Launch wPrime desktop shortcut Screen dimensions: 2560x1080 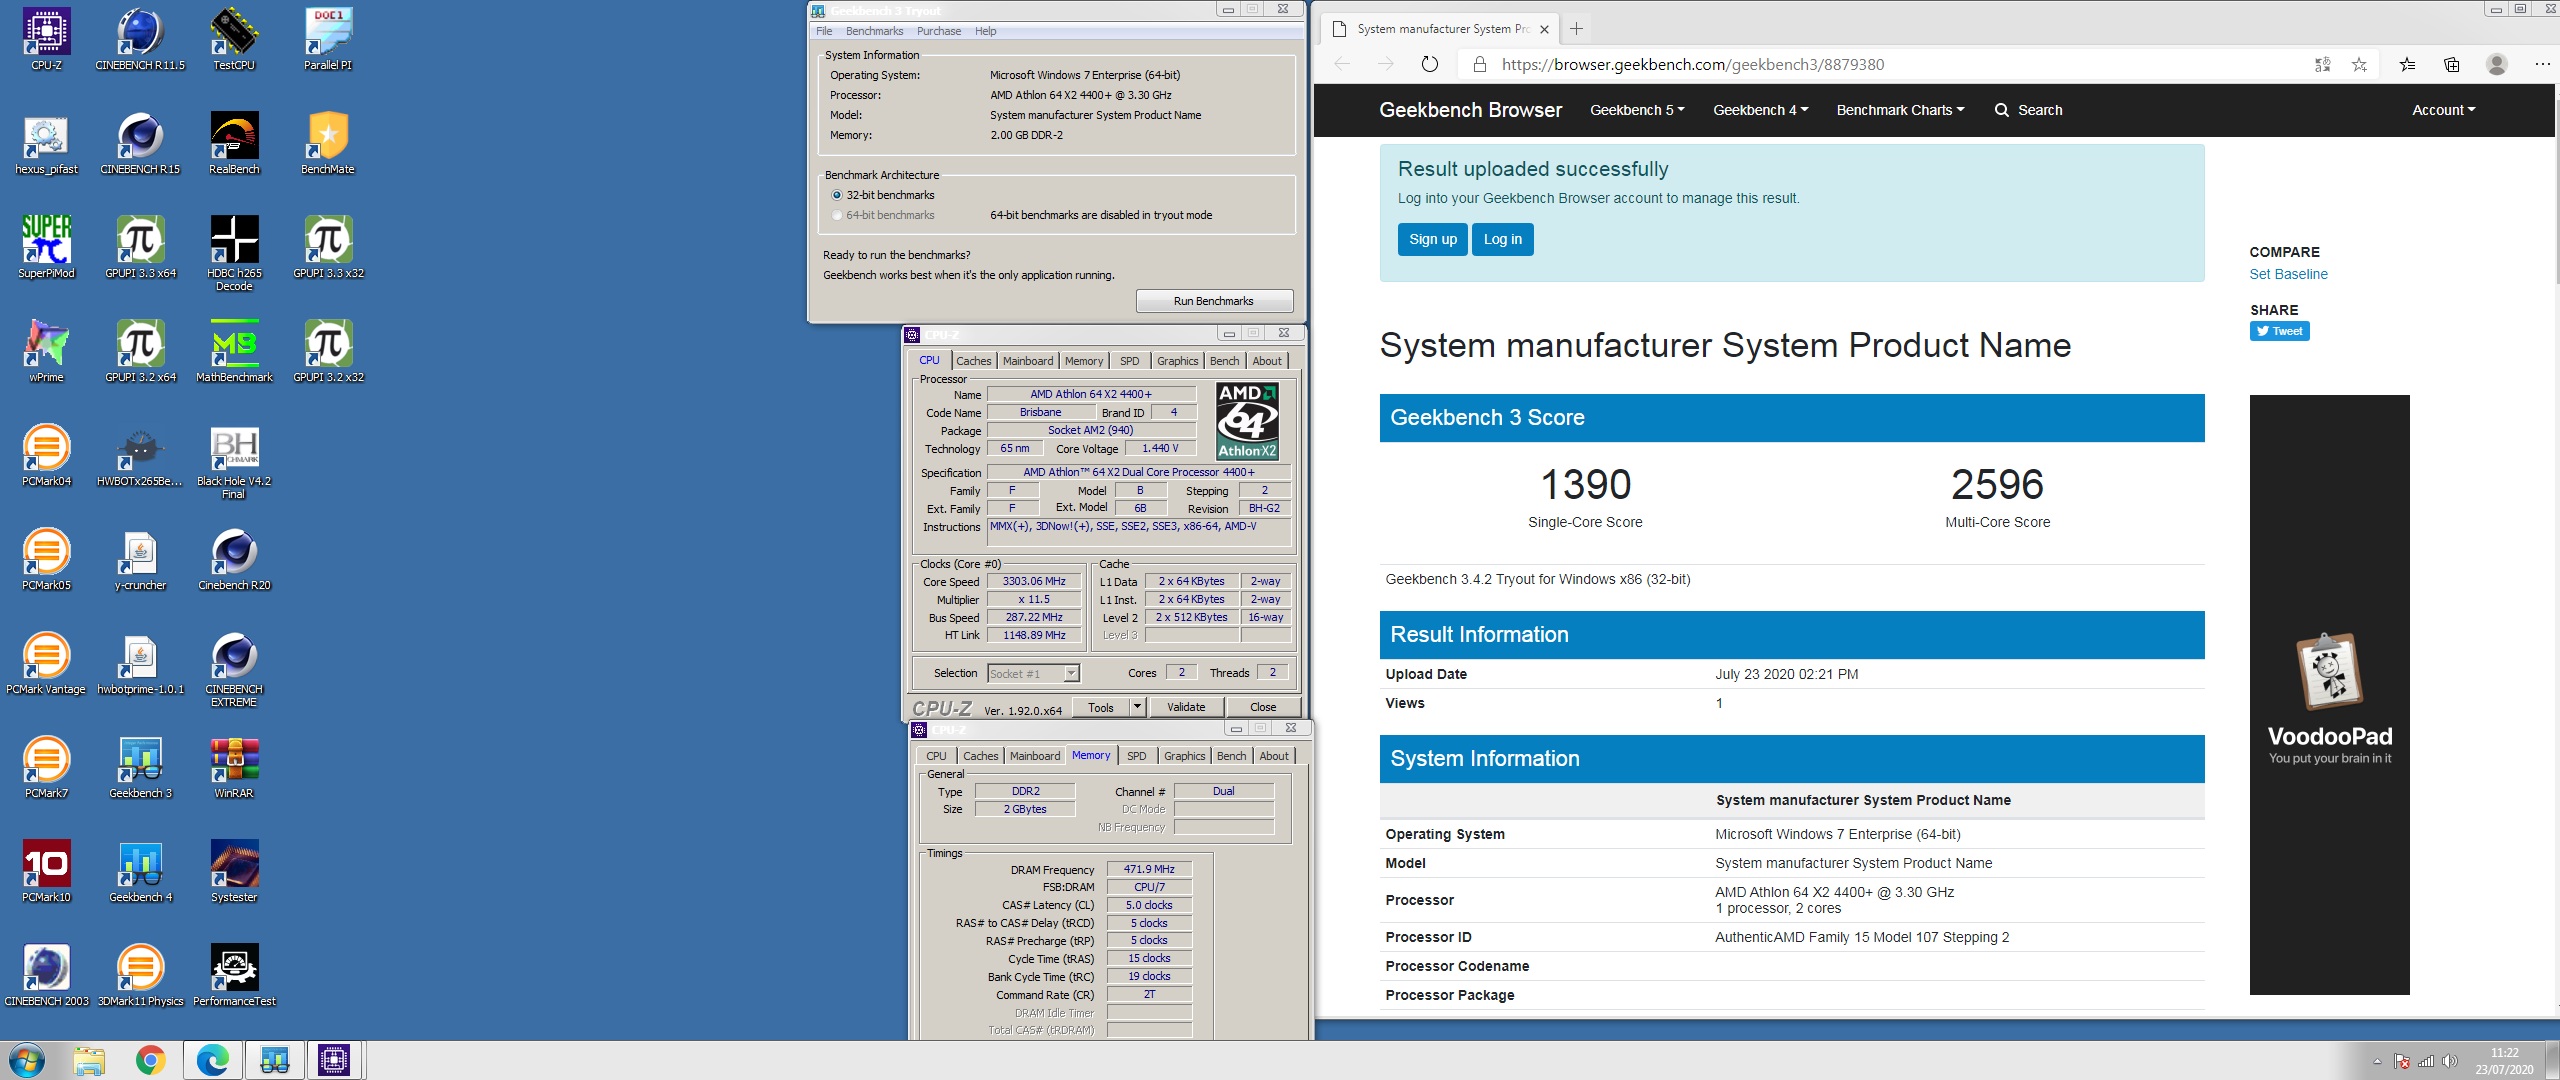click(x=46, y=352)
